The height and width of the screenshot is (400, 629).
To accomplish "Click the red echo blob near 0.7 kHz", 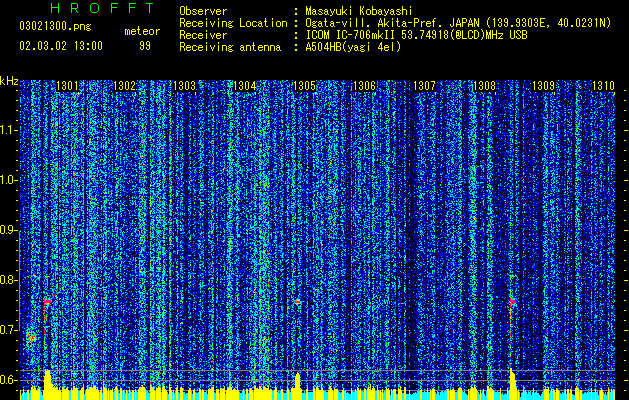I will (x=31, y=338).
